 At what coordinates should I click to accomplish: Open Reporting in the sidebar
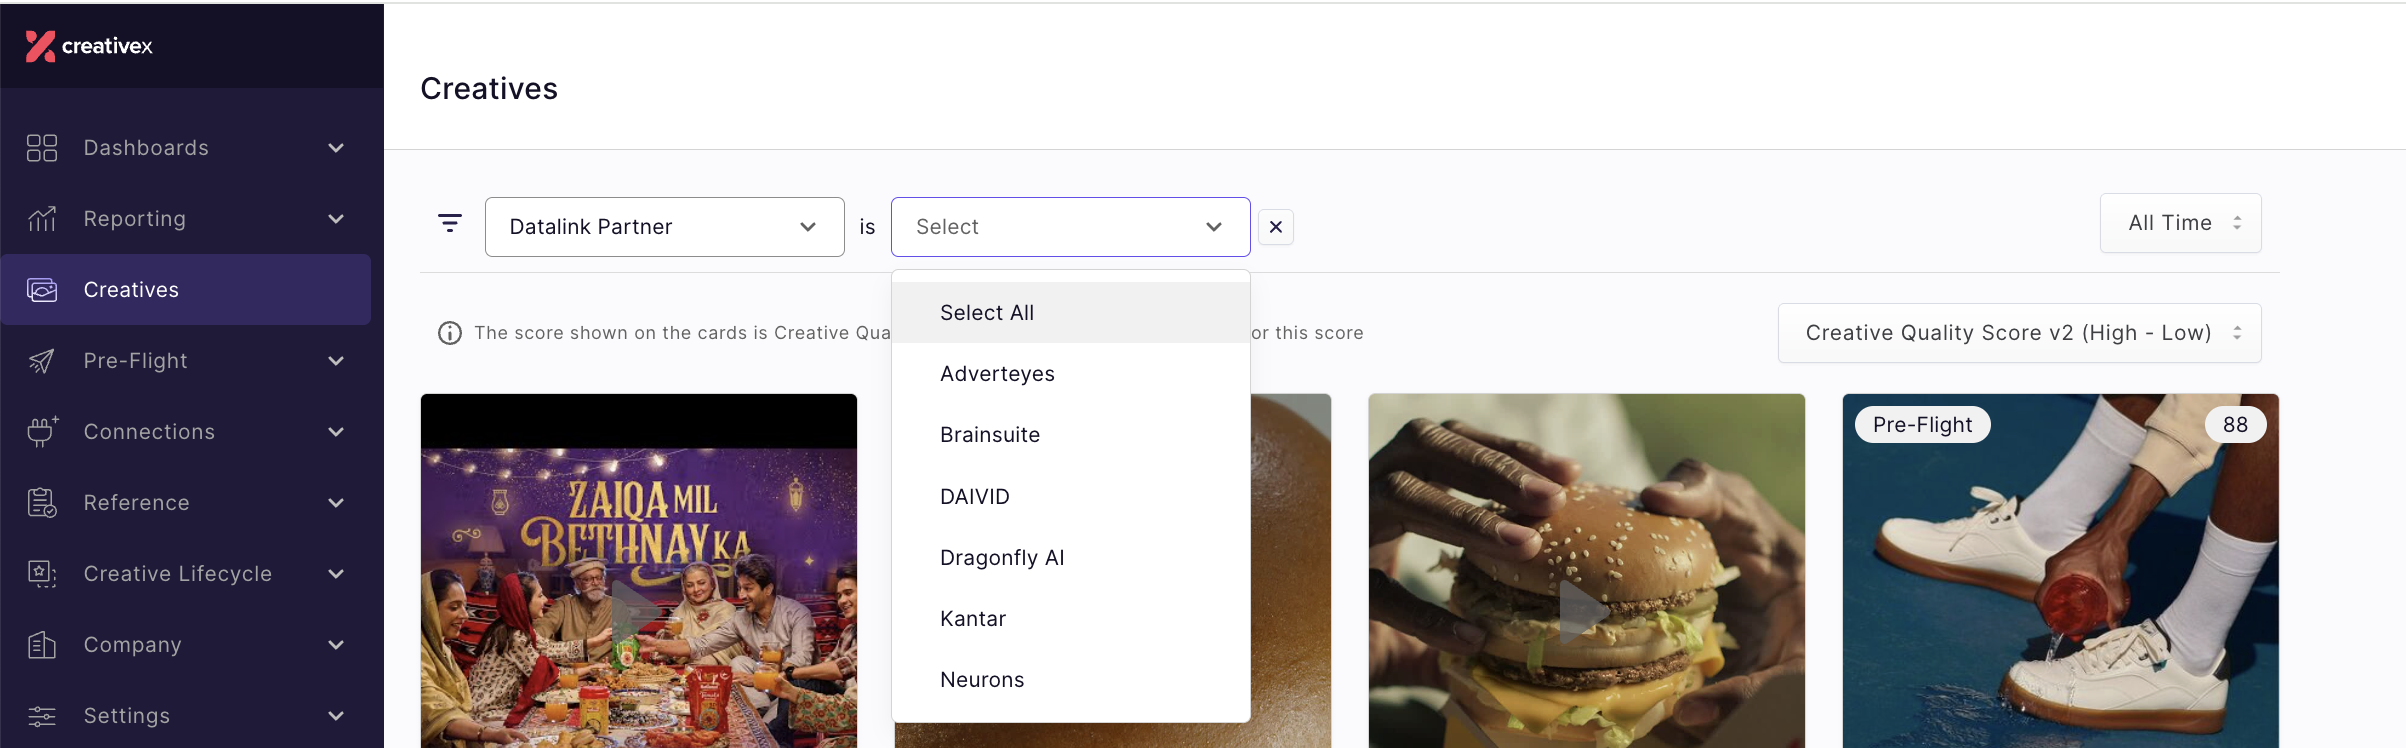tap(186, 219)
